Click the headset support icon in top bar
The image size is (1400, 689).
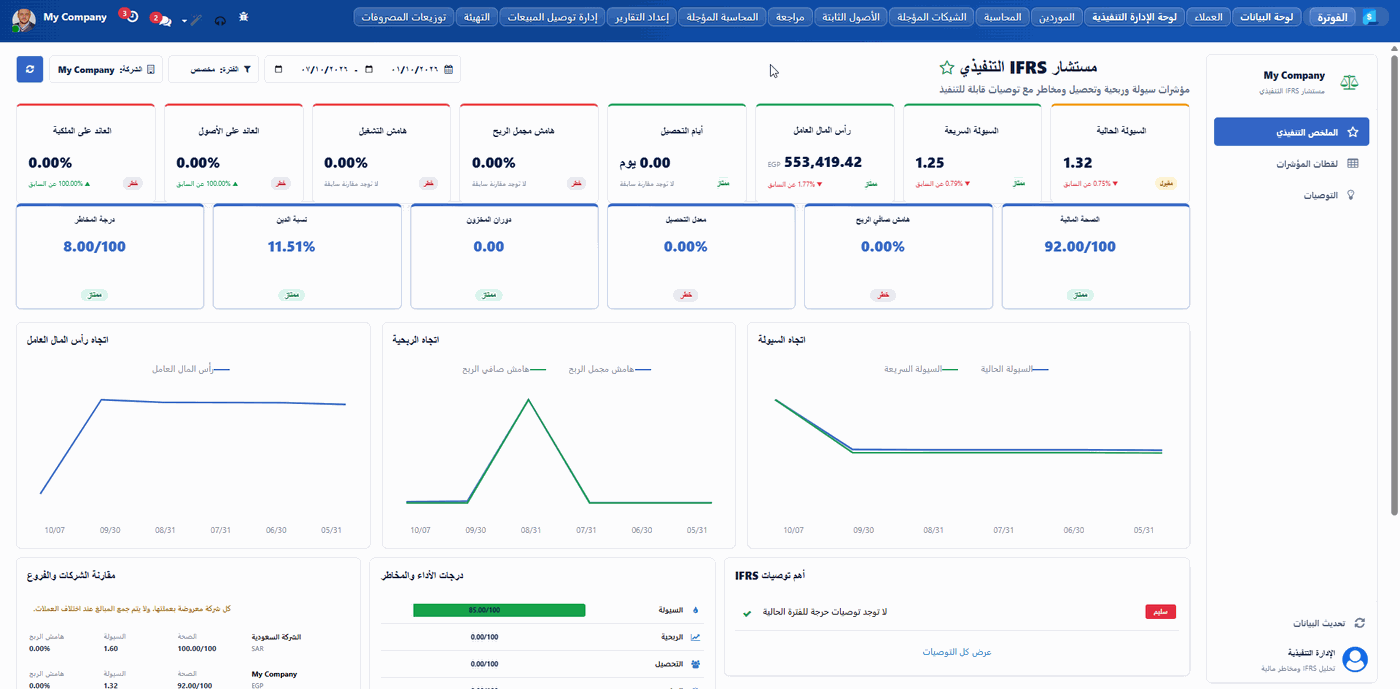[220, 19]
